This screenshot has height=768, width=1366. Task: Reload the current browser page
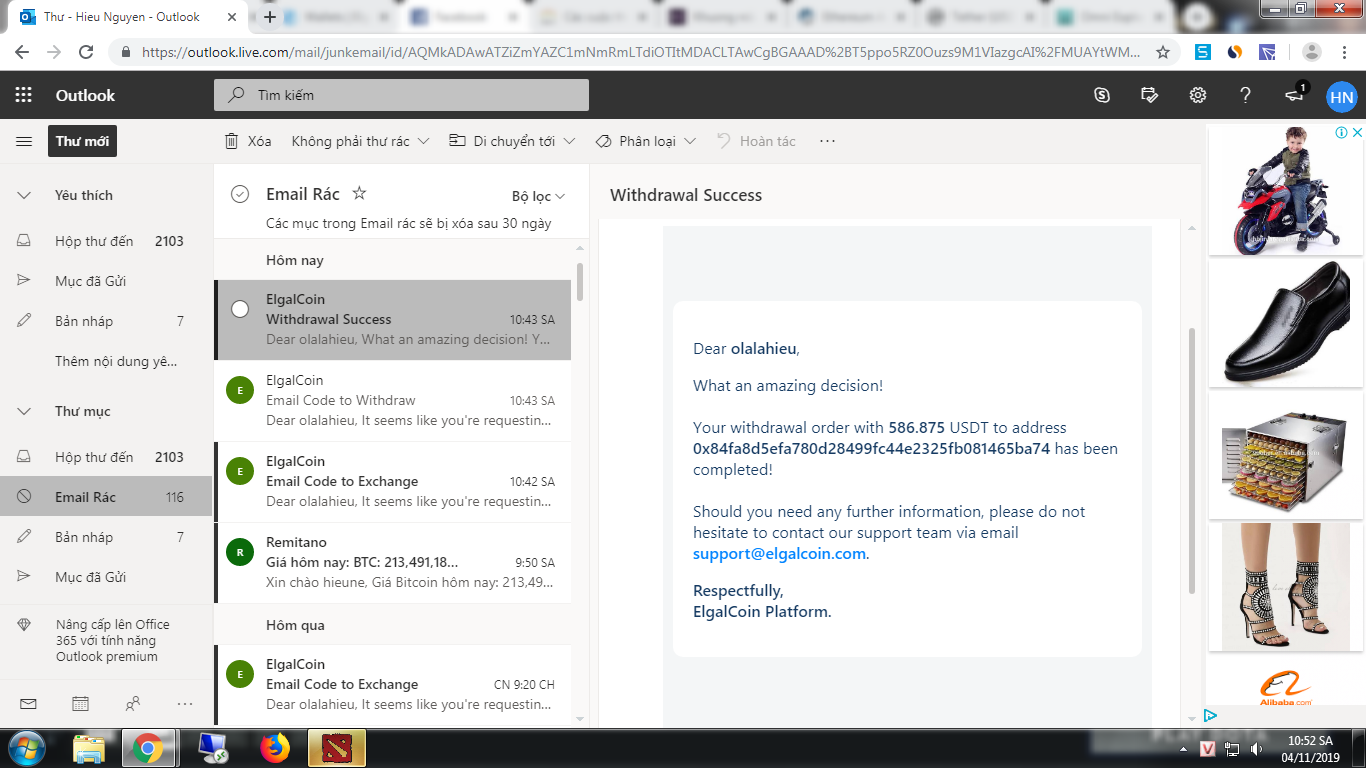click(86, 52)
